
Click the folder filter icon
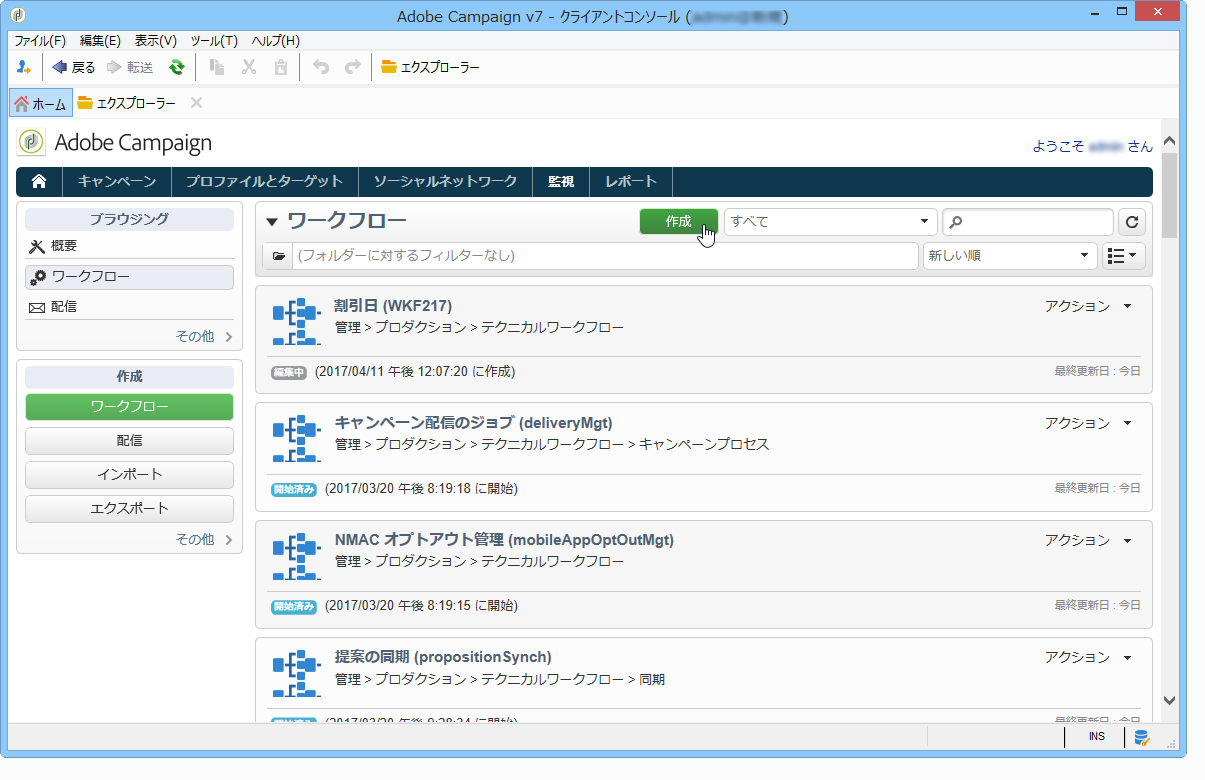pyautogui.click(x=278, y=256)
